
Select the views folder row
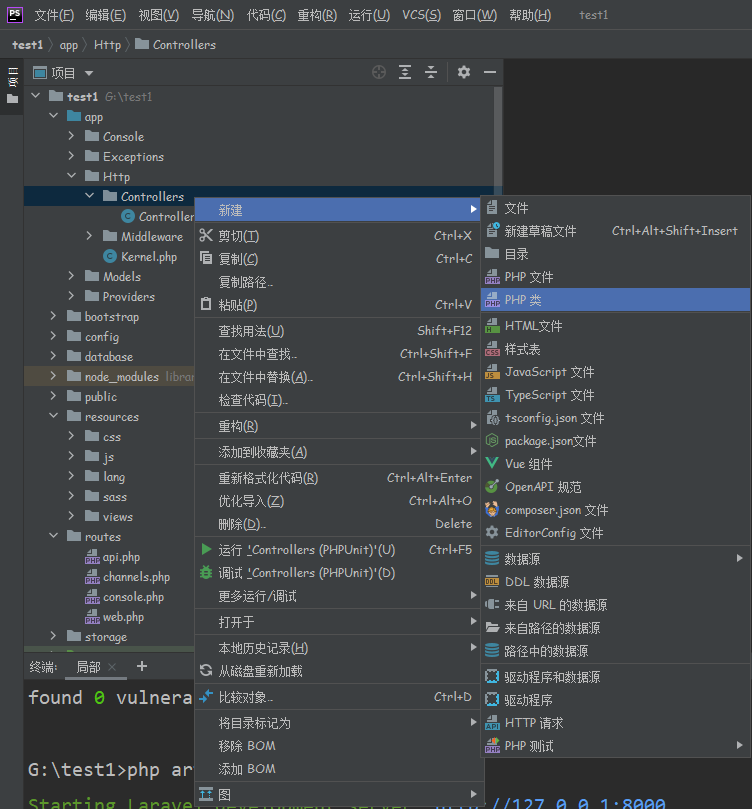pos(109,516)
